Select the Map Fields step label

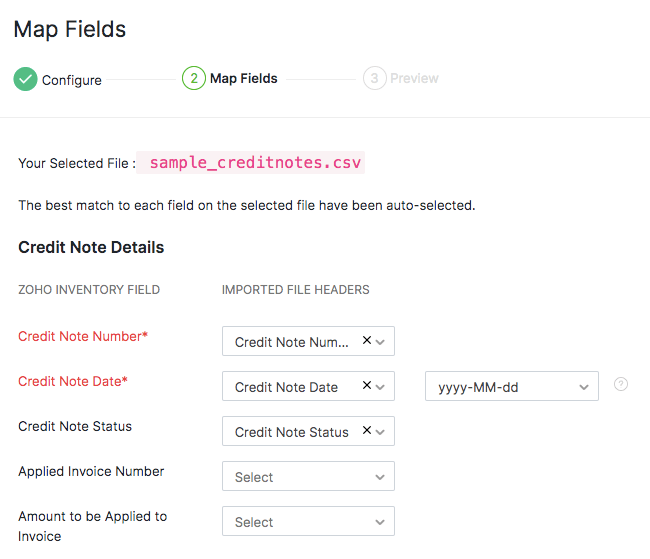244,78
